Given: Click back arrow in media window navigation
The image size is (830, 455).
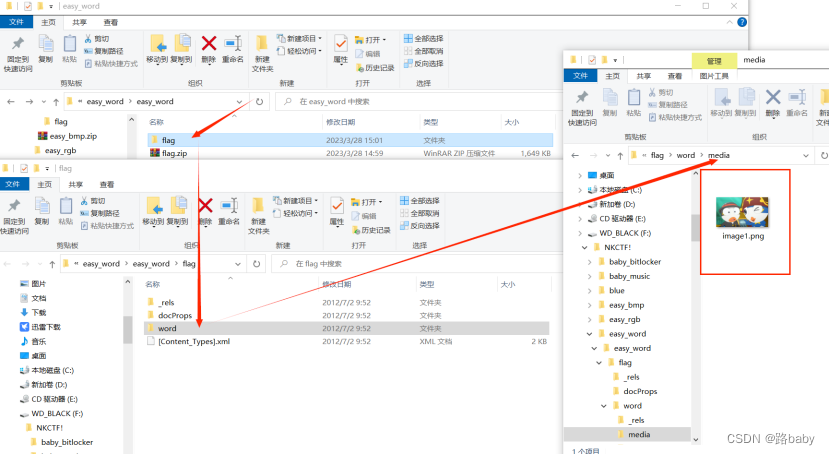Looking at the screenshot, I should (575, 156).
